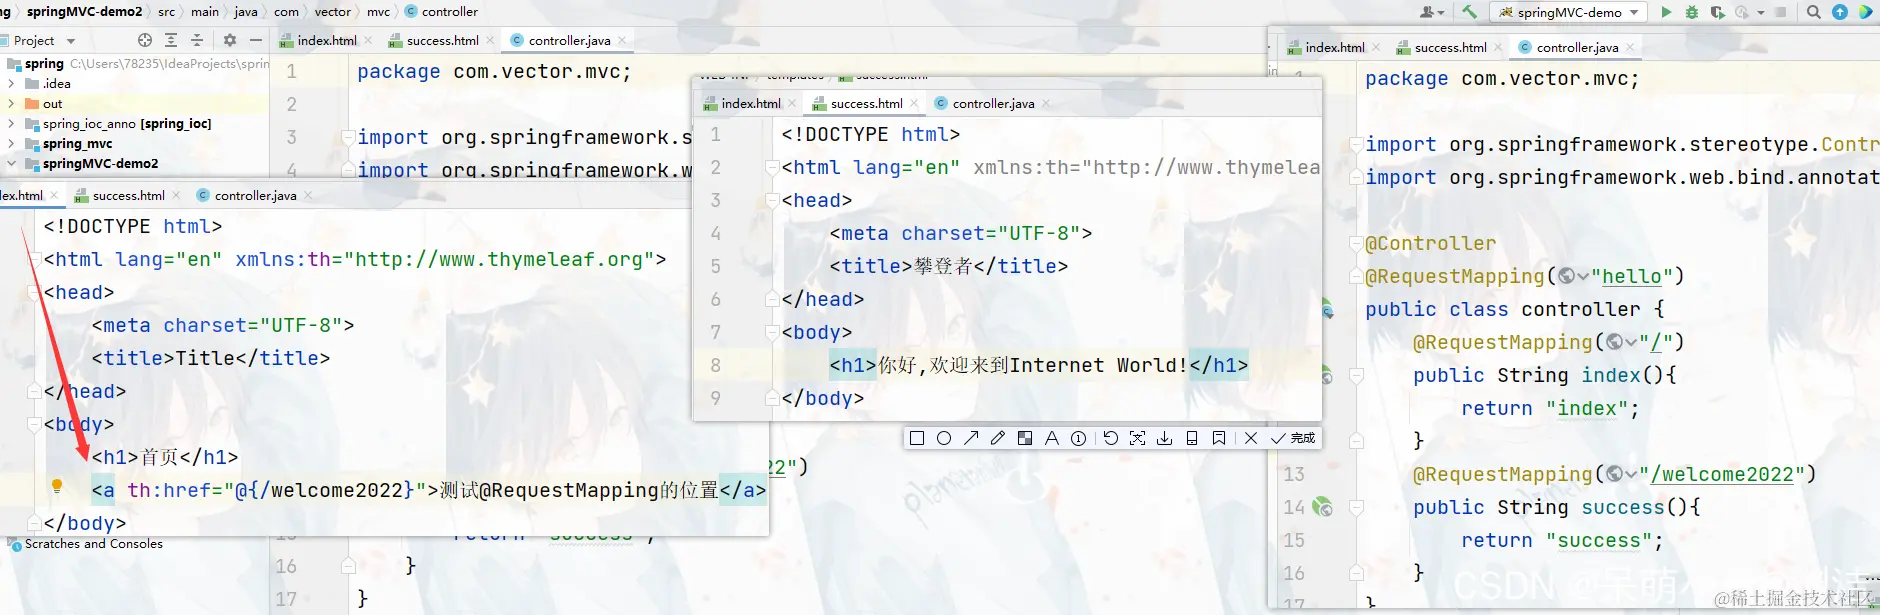Collapse the springMVC-demo2 module
This screenshot has width=1880, height=615.
tap(11, 164)
